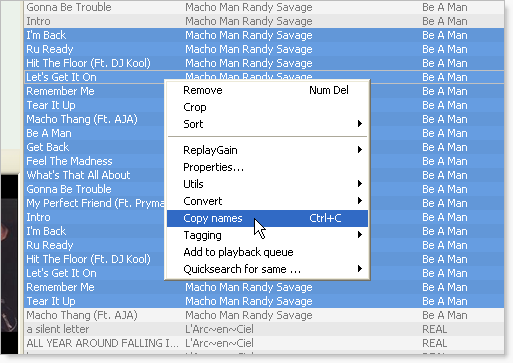Click the REAL album cell for a silent letter
The image size is (513, 363).
(x=434, y=329)
